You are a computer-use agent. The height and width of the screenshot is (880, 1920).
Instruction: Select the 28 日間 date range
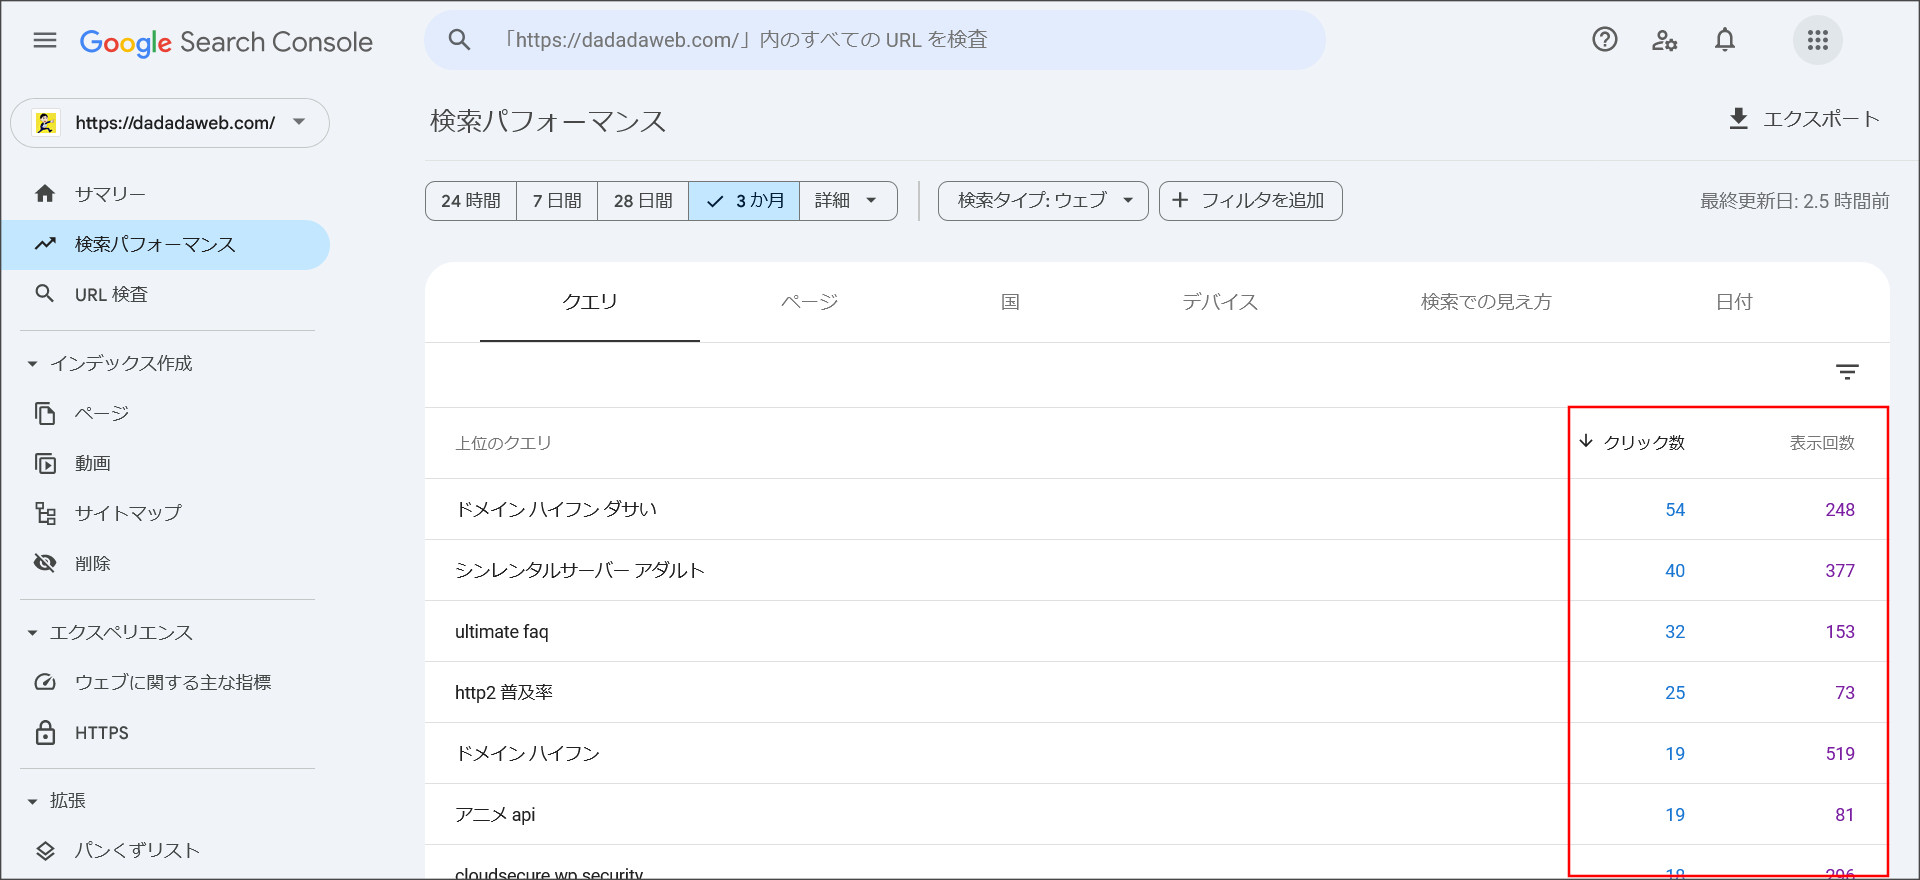(x=643, y=201)
